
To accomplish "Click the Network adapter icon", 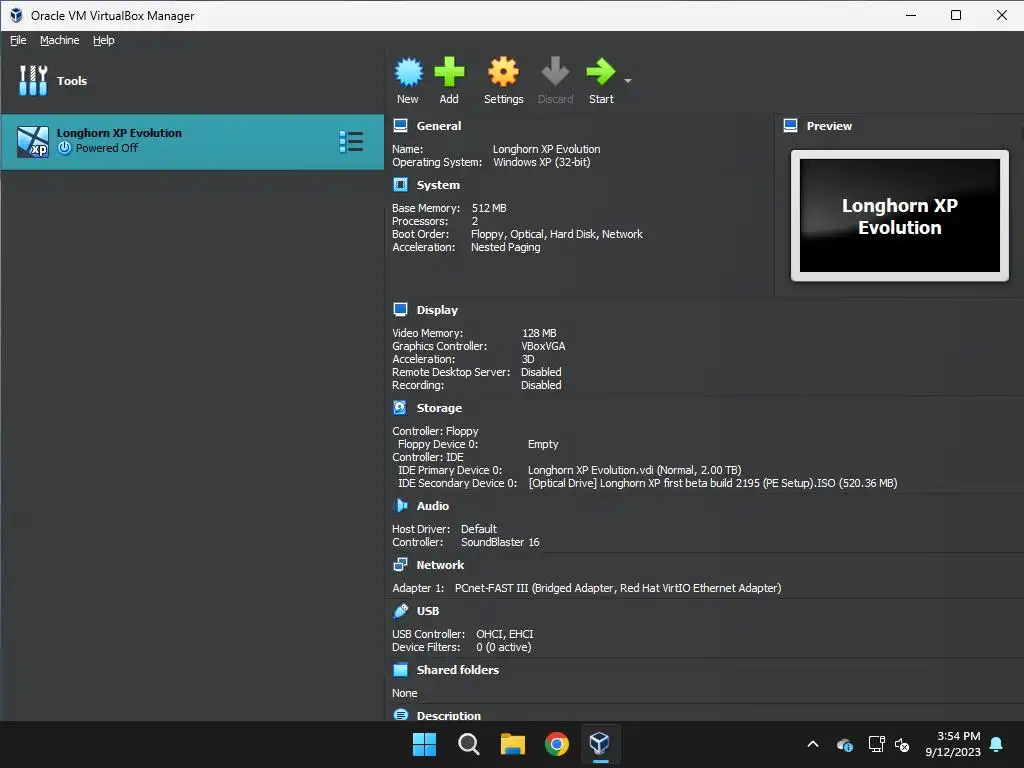I will click(400, 565).
